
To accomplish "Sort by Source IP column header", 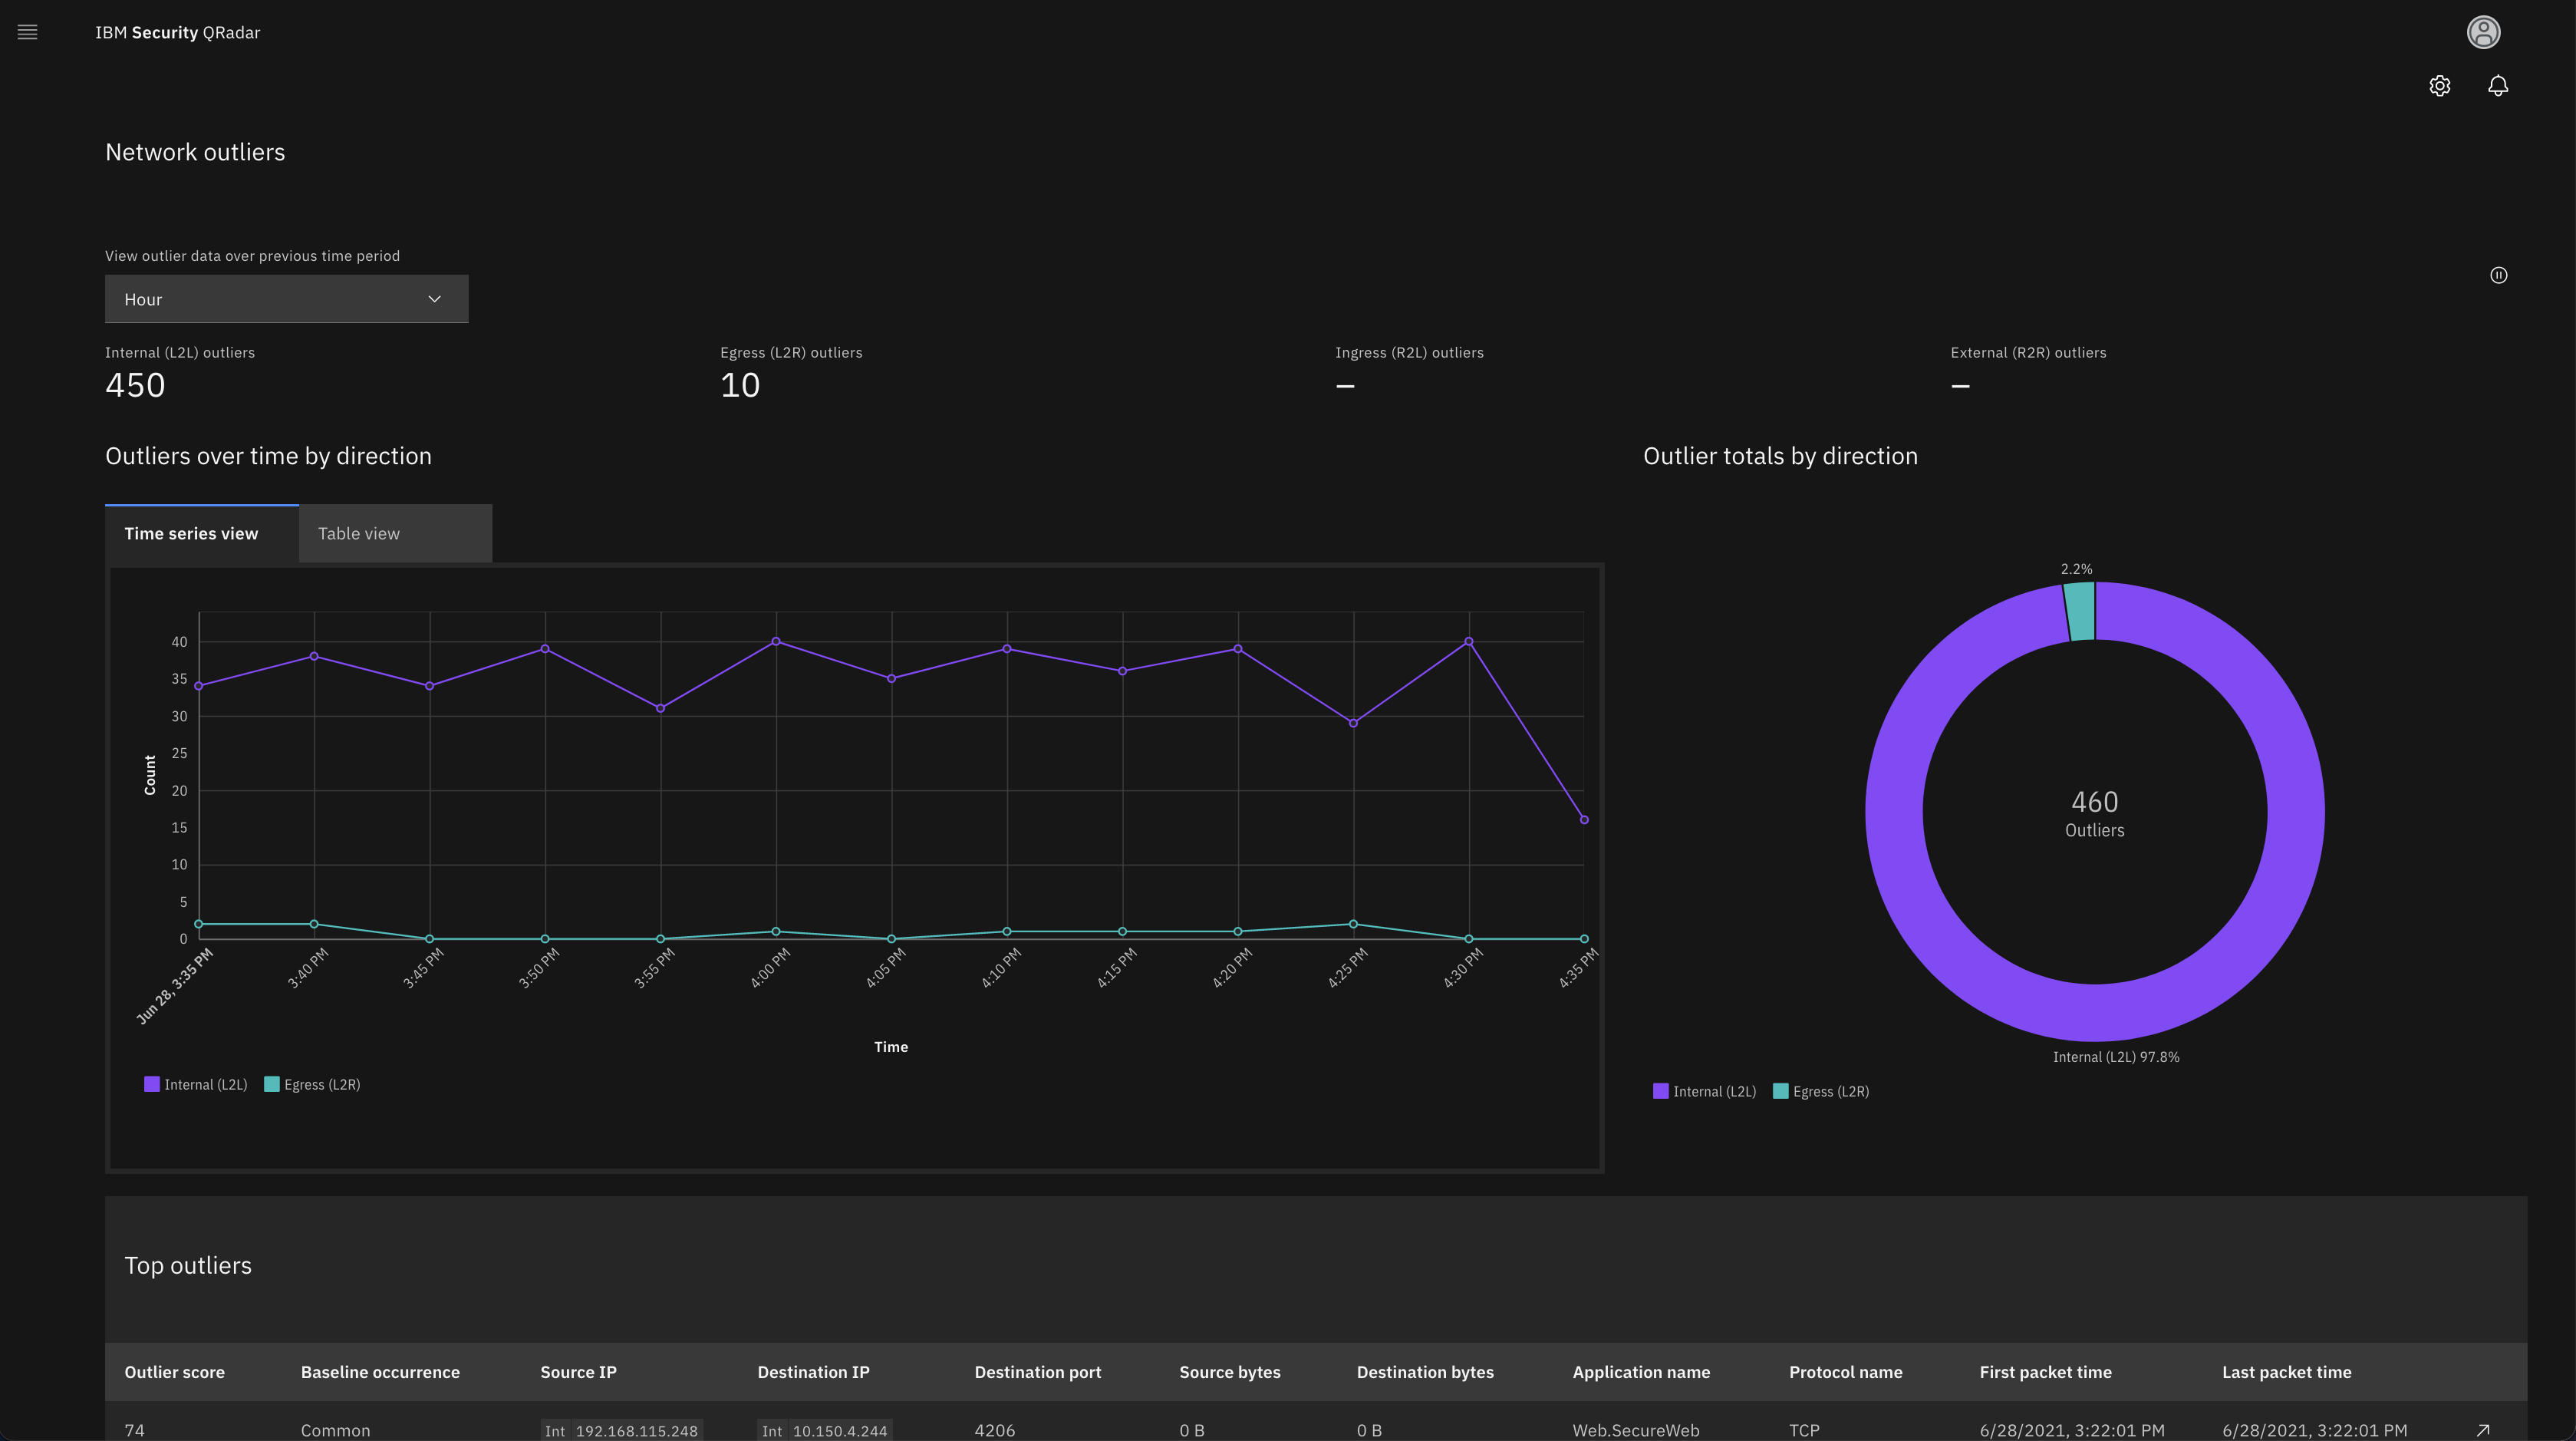I will [578, 1372].
